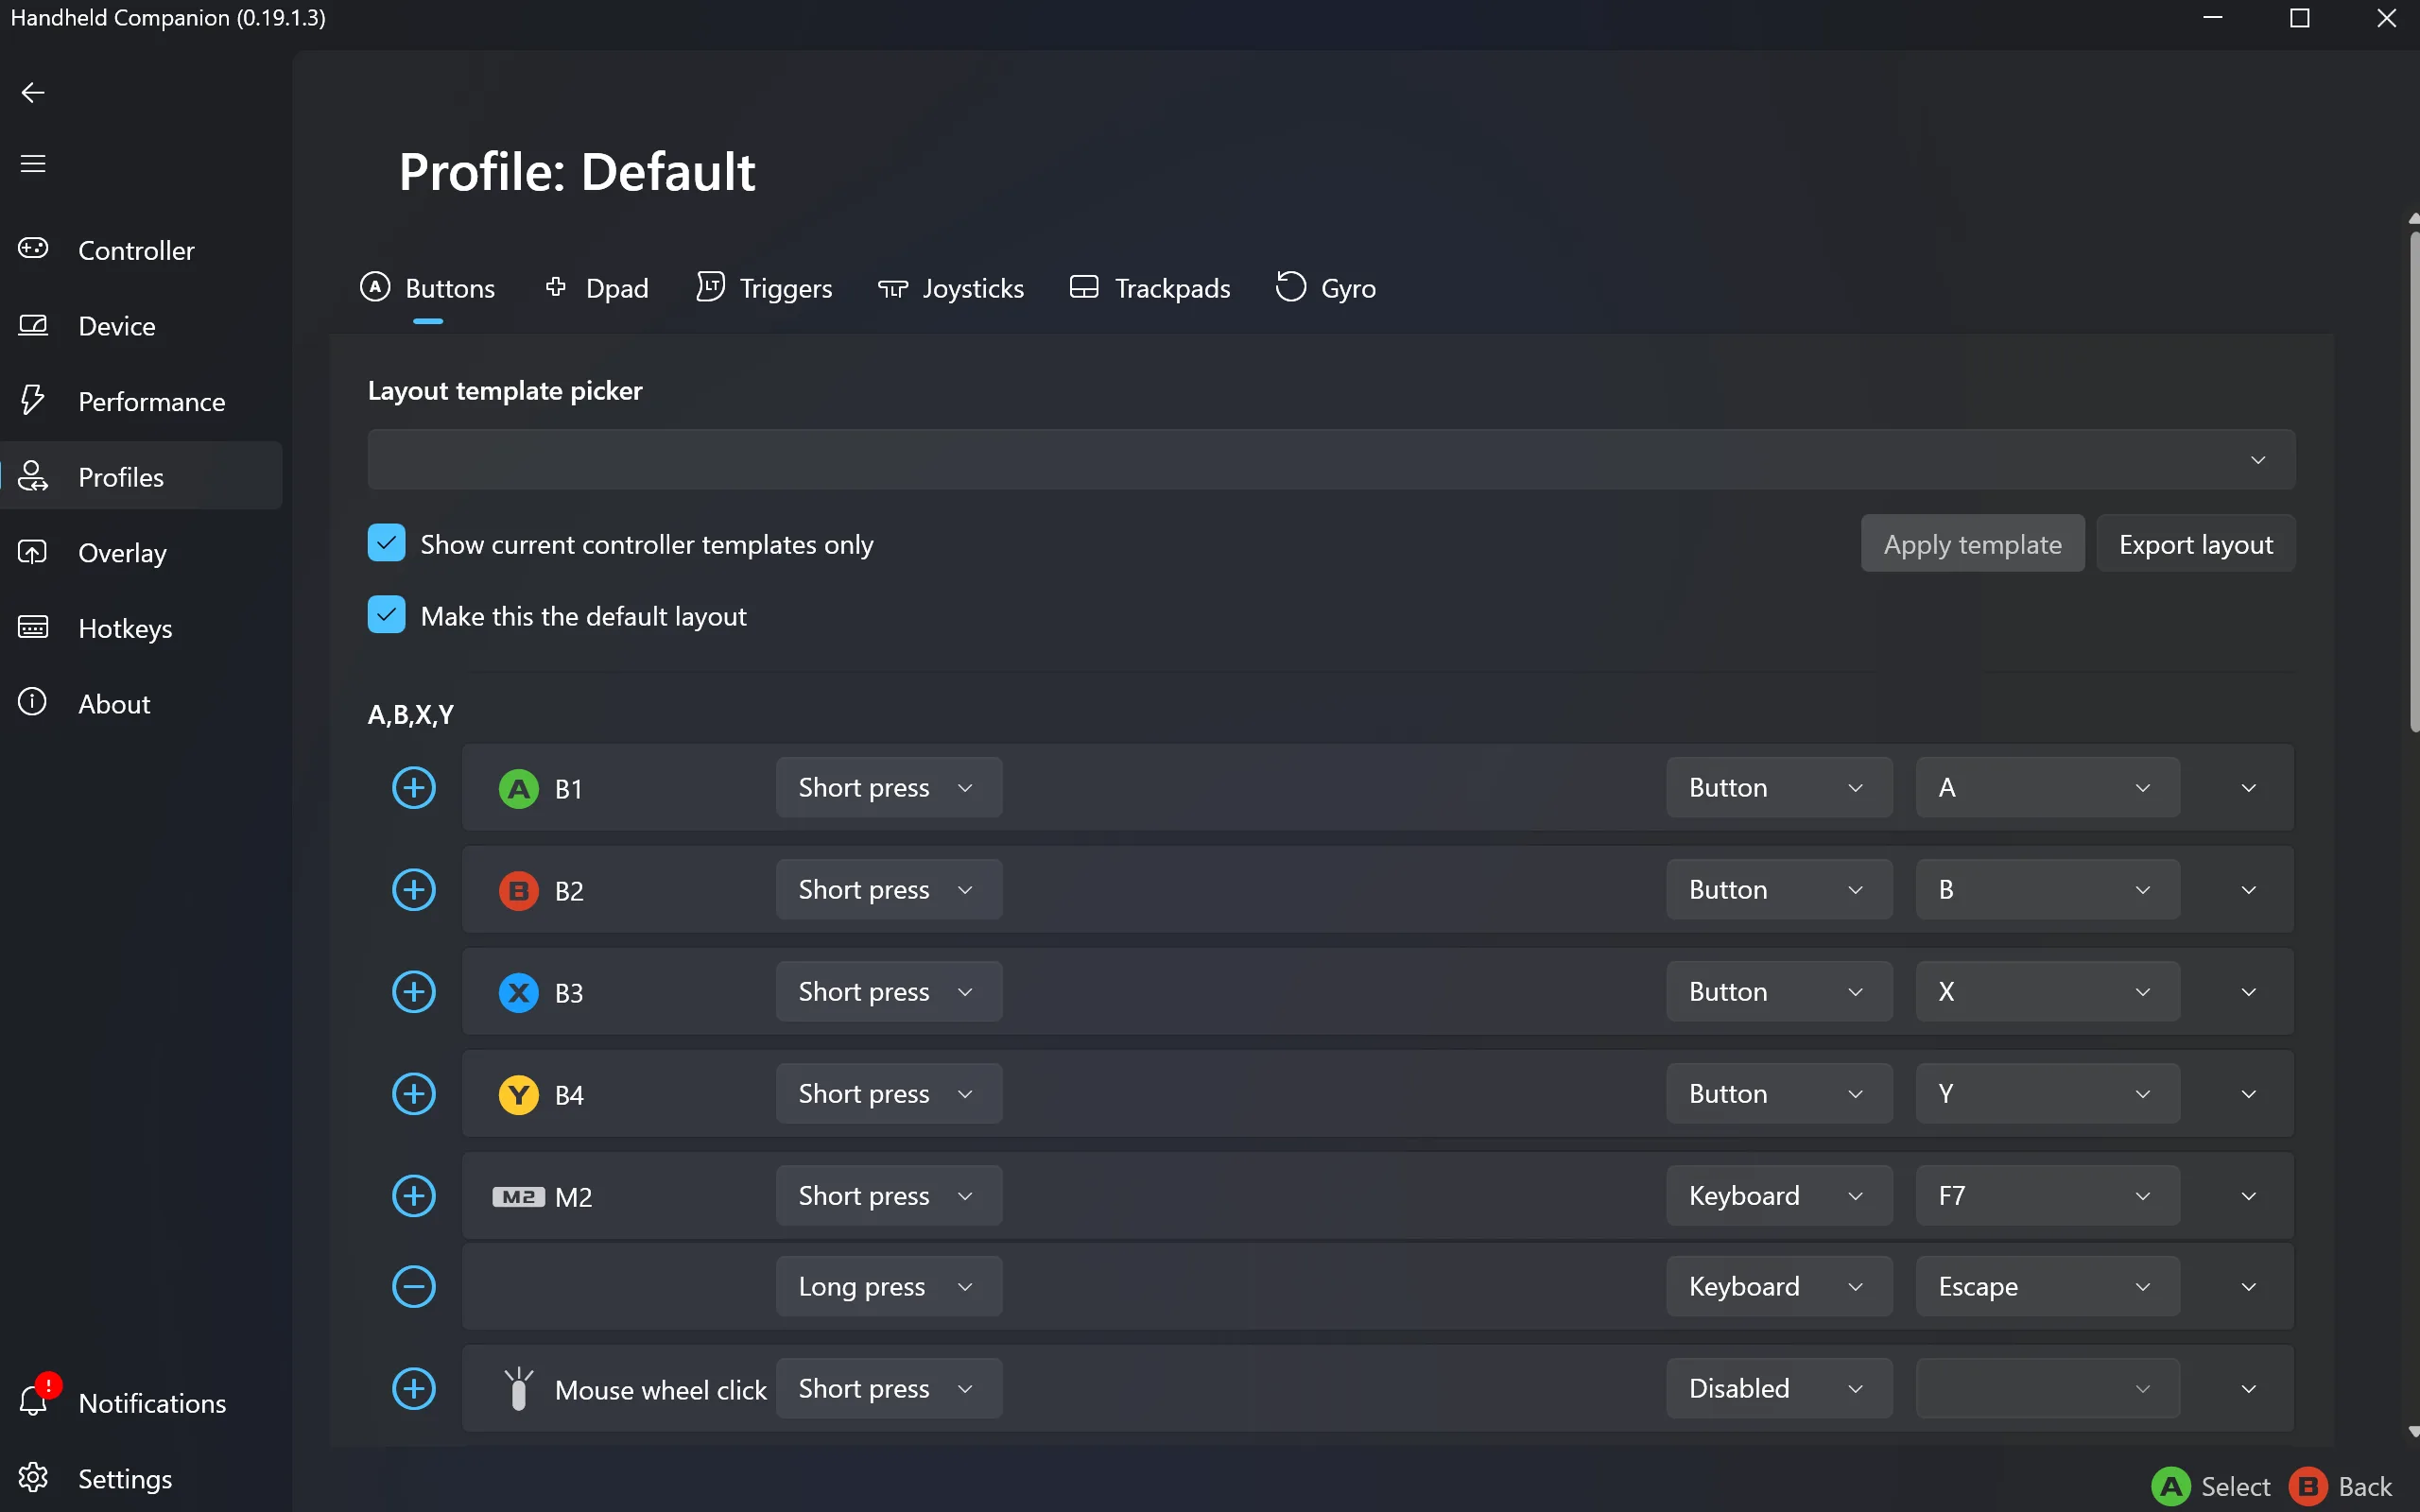The image size is (2420, 1512).
Task: Click the back arrow icon
Action: click(x=33, y=93)
